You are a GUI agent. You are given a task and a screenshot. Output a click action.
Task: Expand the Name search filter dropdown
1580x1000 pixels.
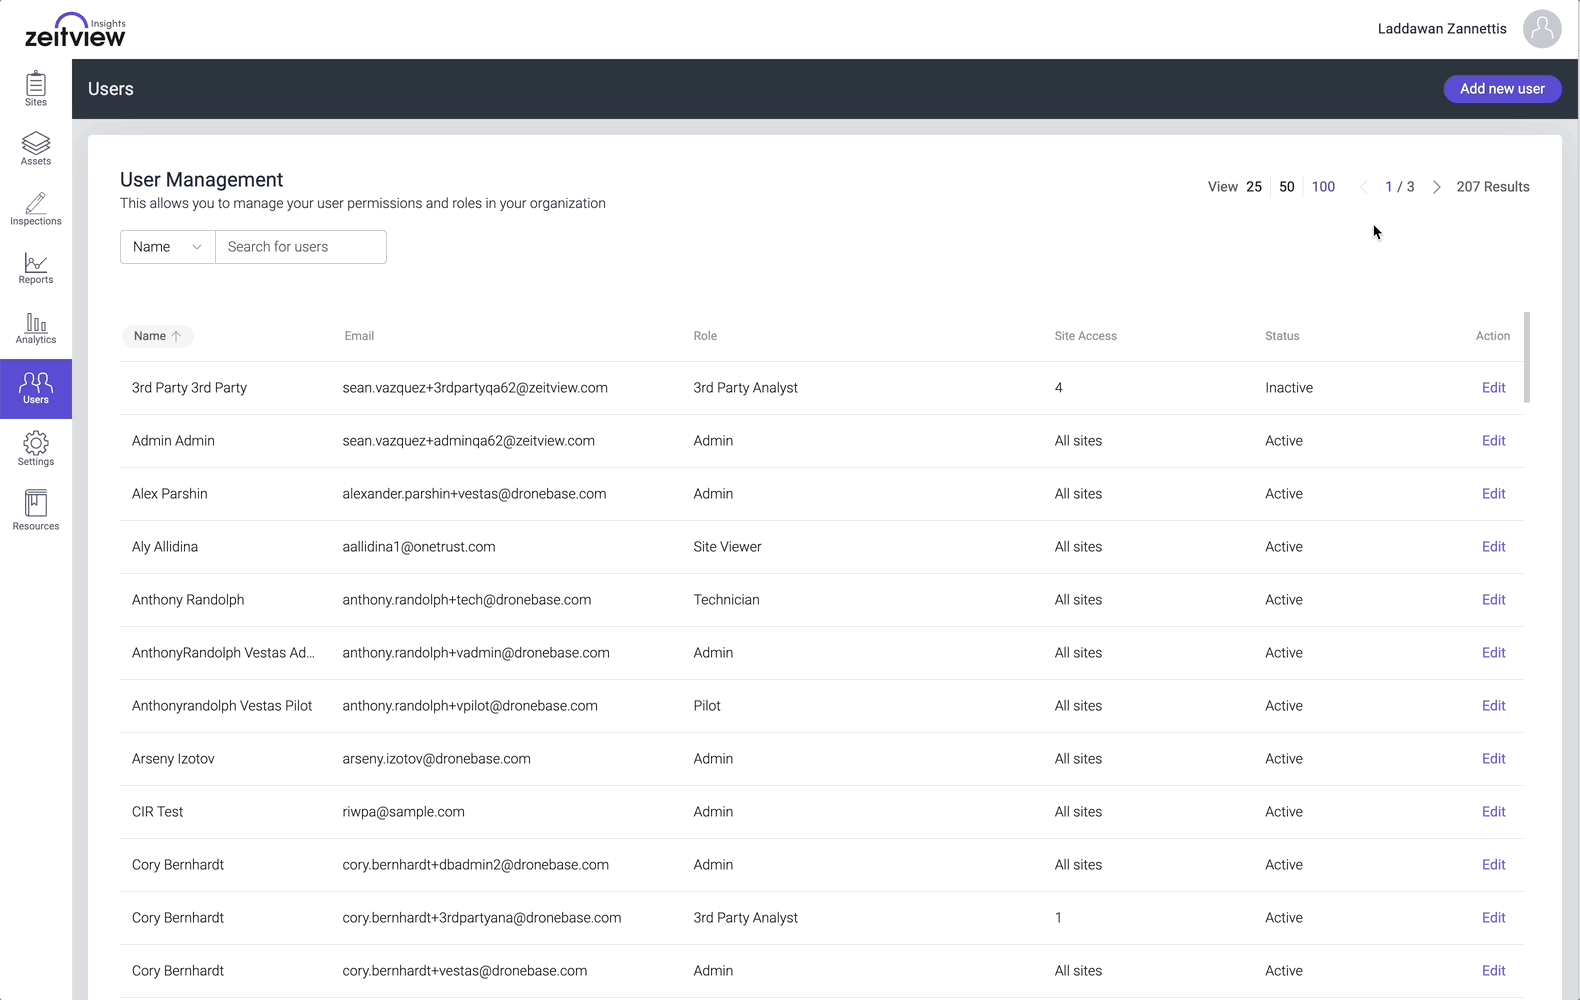168,247
